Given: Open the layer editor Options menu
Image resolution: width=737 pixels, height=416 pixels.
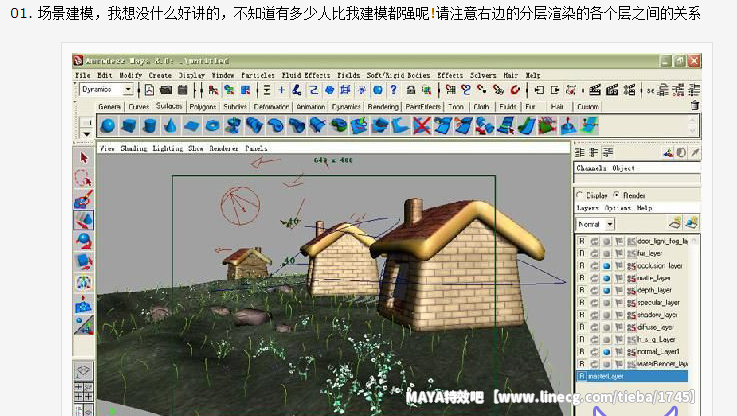Looking at the screenshot, I should (x=617, y=207).
